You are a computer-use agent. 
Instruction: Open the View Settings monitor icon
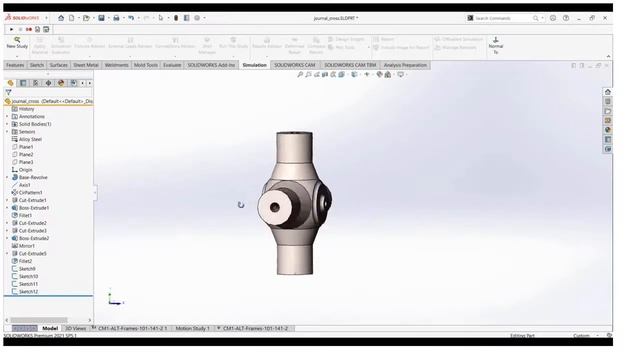coord(401,75)
